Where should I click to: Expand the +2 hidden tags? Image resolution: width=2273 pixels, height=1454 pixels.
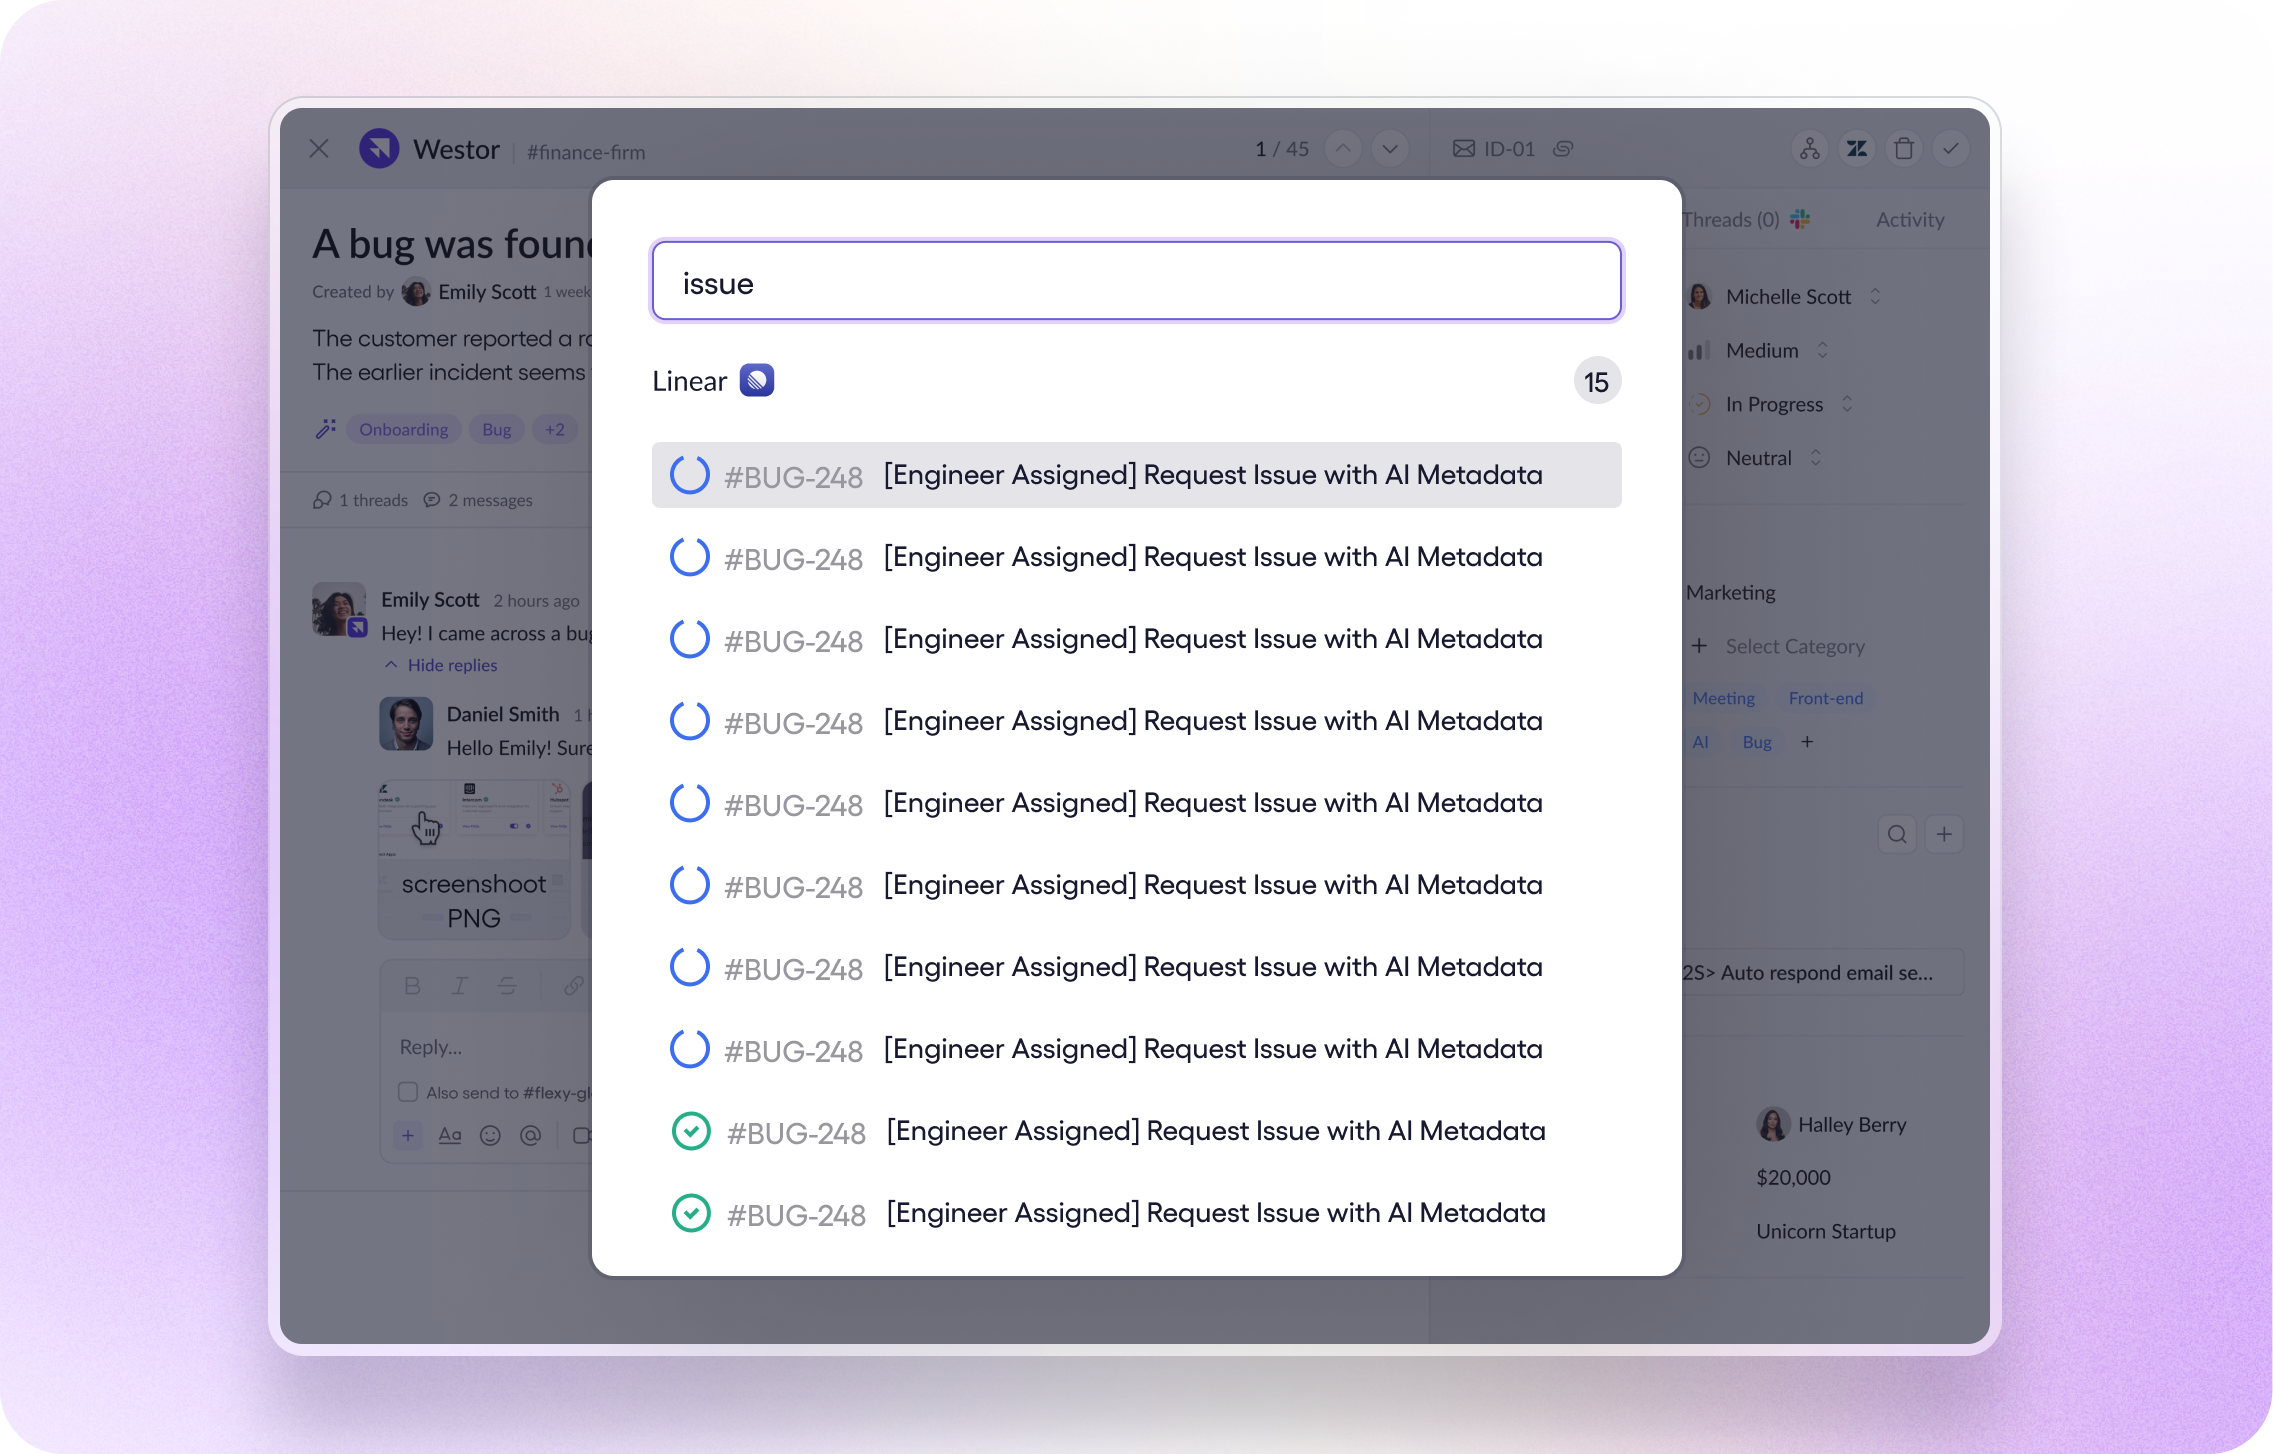(x=555, y=429)
